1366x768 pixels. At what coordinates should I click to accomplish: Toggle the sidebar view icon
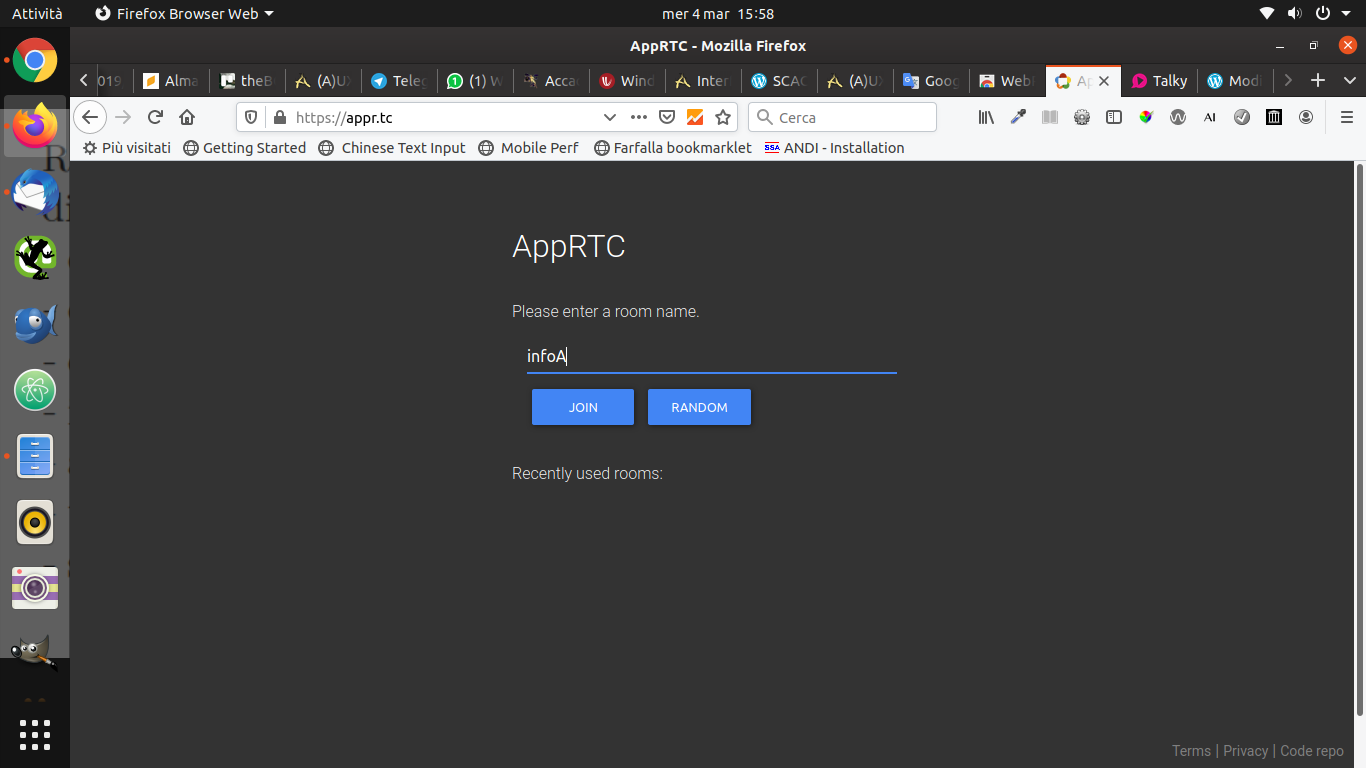[x=1114, y=117]
